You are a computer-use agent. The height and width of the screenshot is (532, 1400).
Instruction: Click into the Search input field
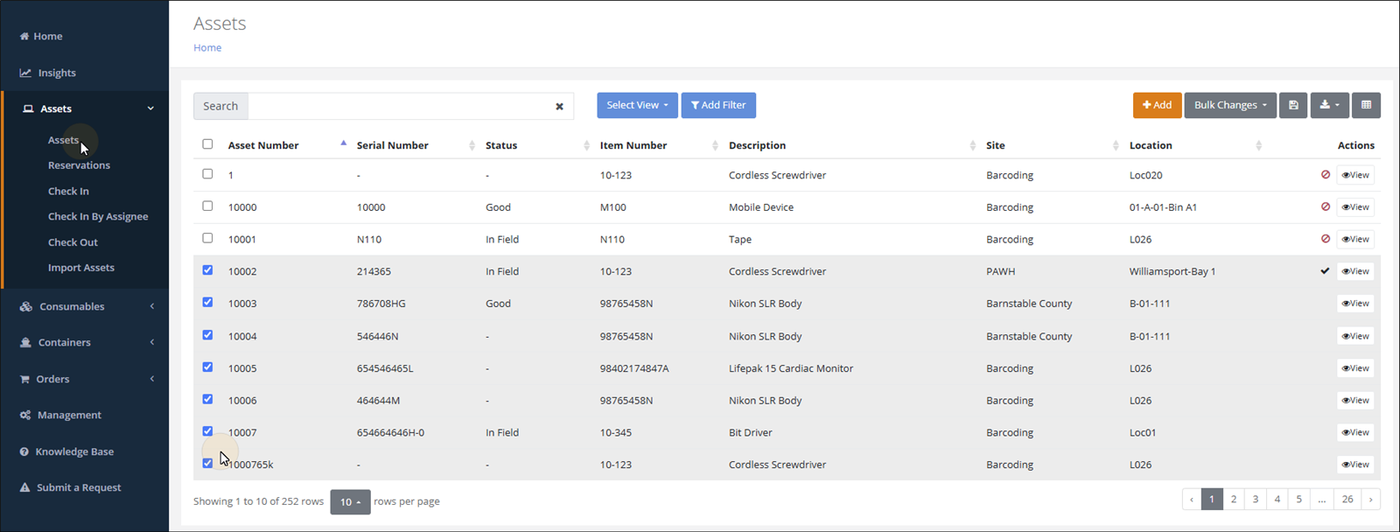(x=398, y=106)
